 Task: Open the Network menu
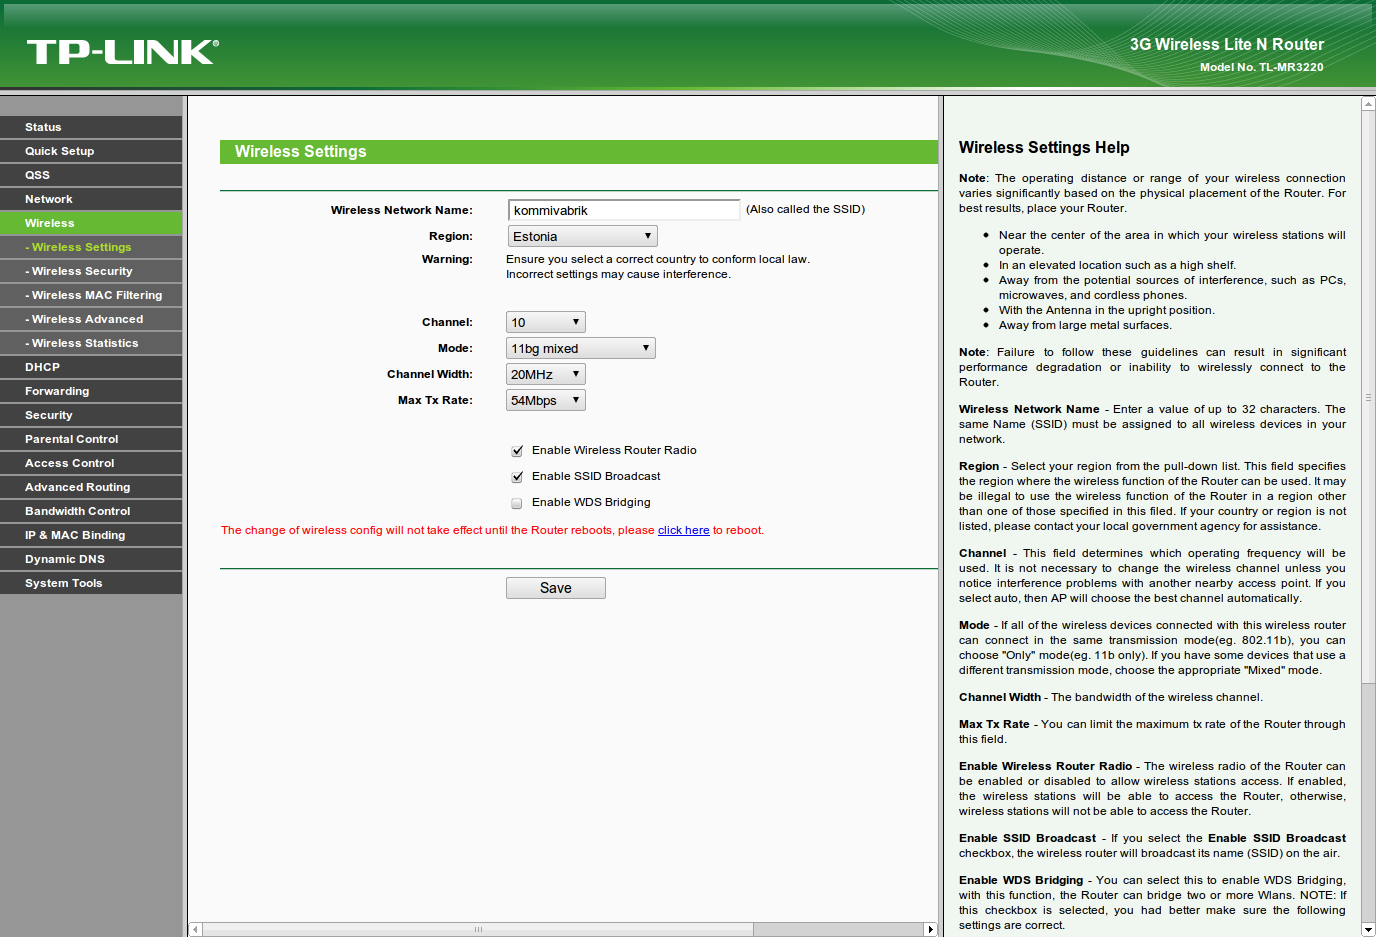click(x=91, y=199)
